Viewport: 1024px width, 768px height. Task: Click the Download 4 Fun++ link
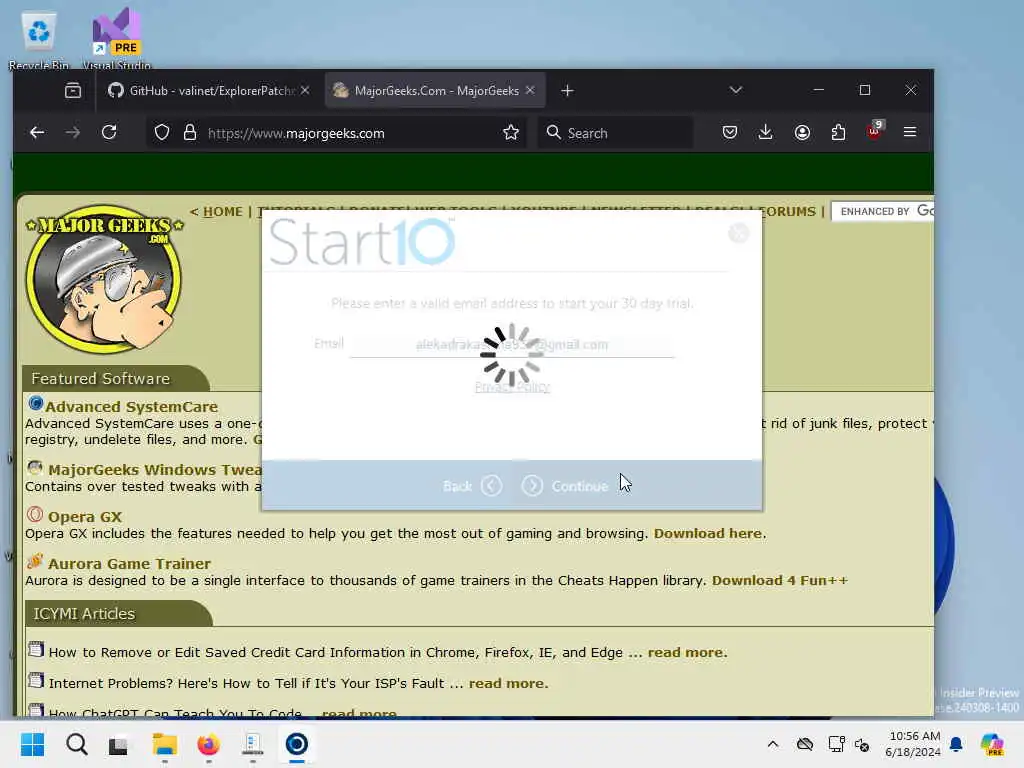point(780,581)
